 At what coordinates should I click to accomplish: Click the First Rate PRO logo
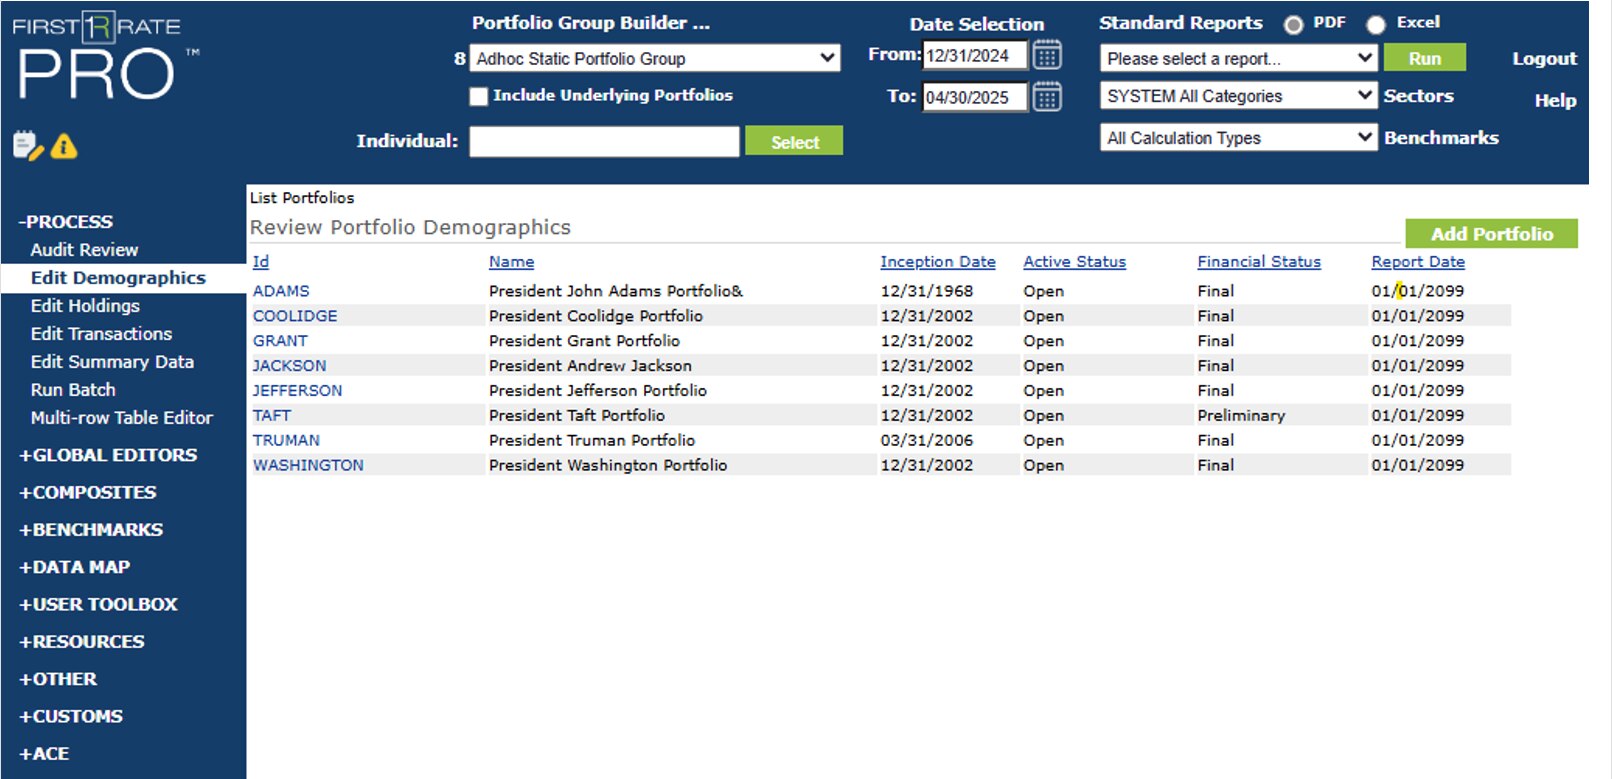98,58
